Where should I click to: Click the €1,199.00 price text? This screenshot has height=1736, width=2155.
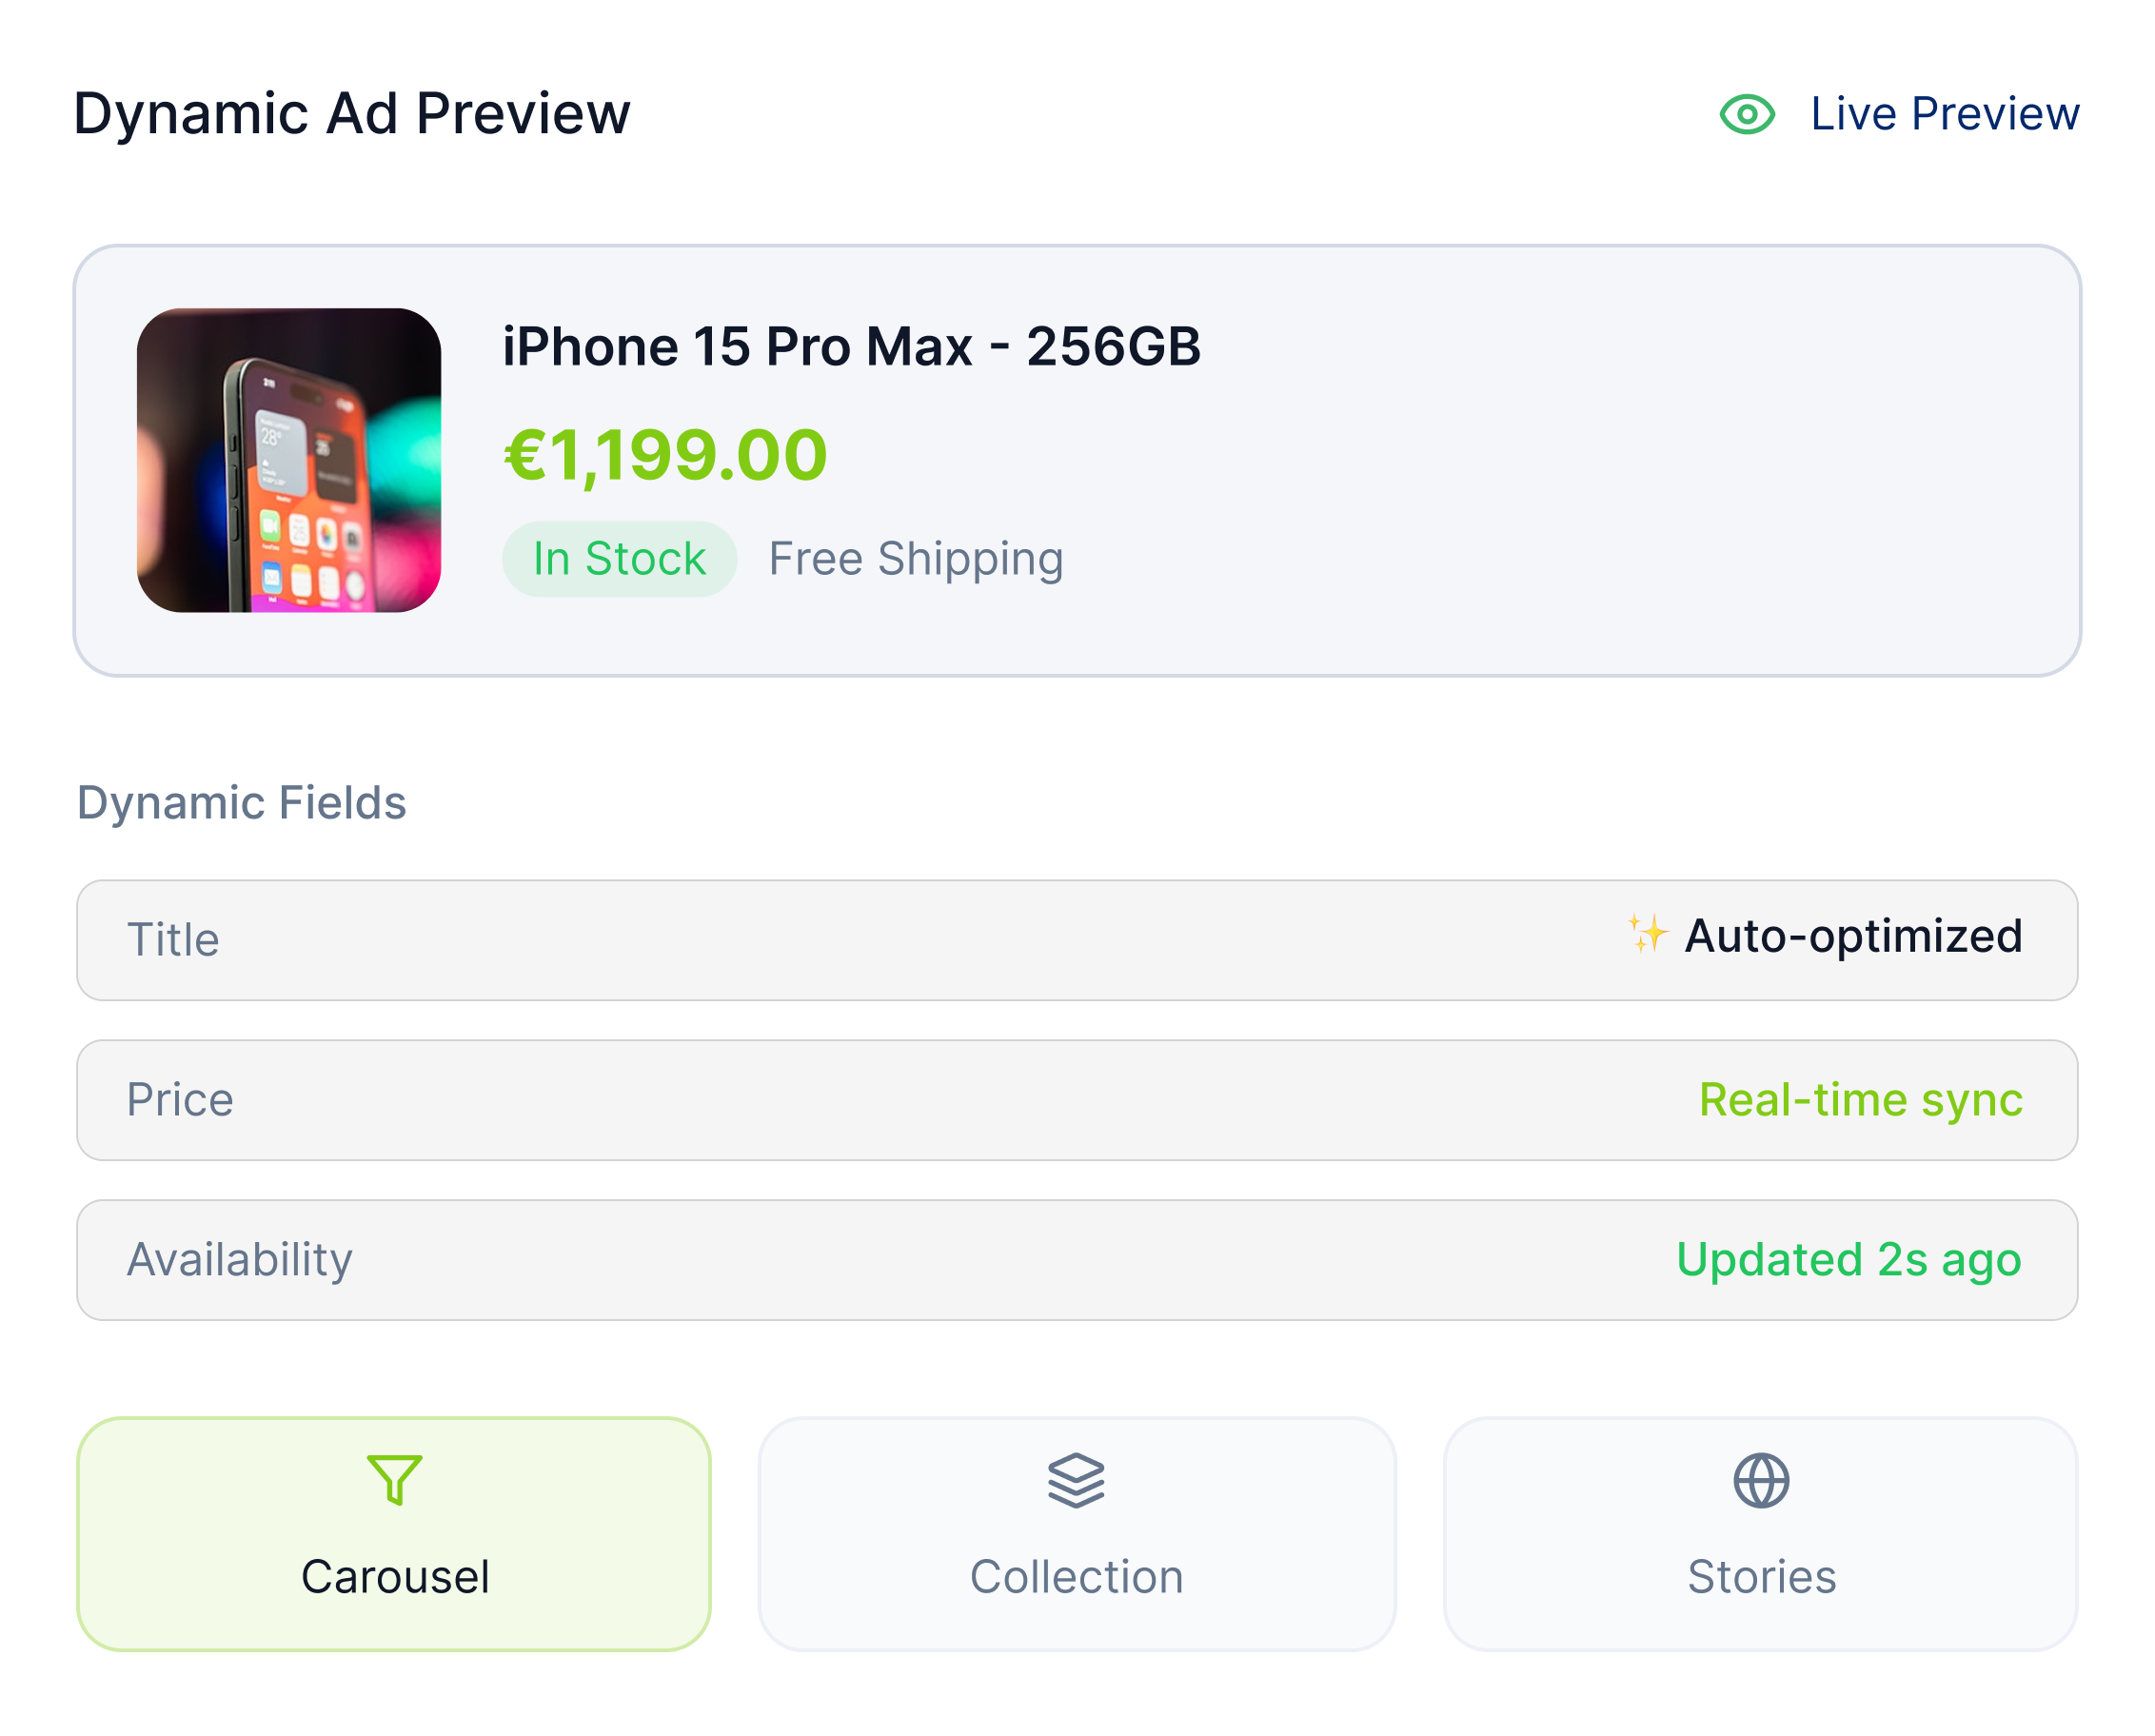click(x=666, y=455)
